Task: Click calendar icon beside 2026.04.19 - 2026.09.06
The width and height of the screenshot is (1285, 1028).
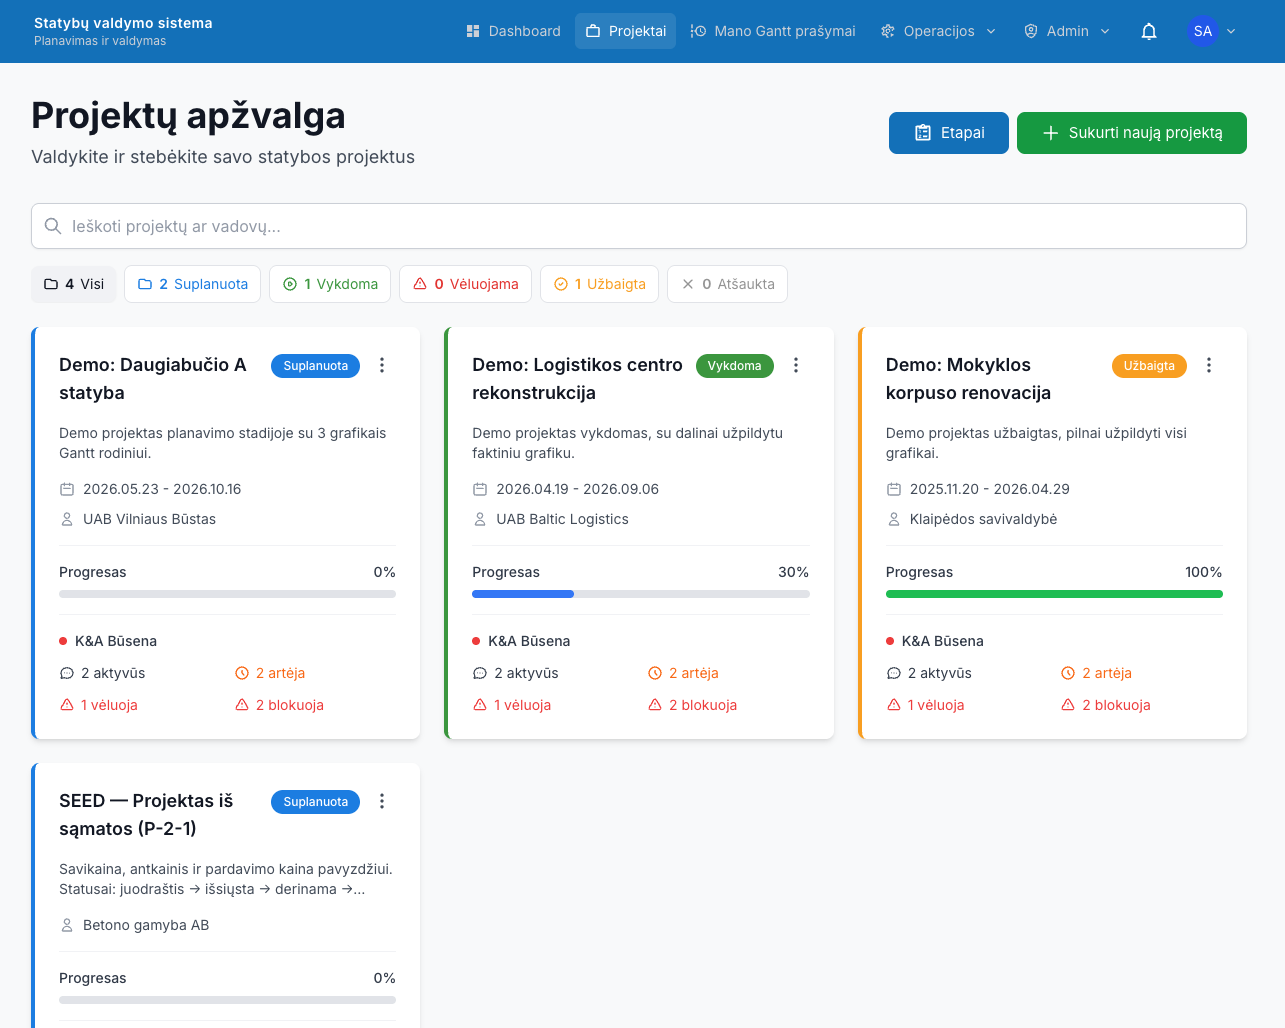Action: [480, 489]
